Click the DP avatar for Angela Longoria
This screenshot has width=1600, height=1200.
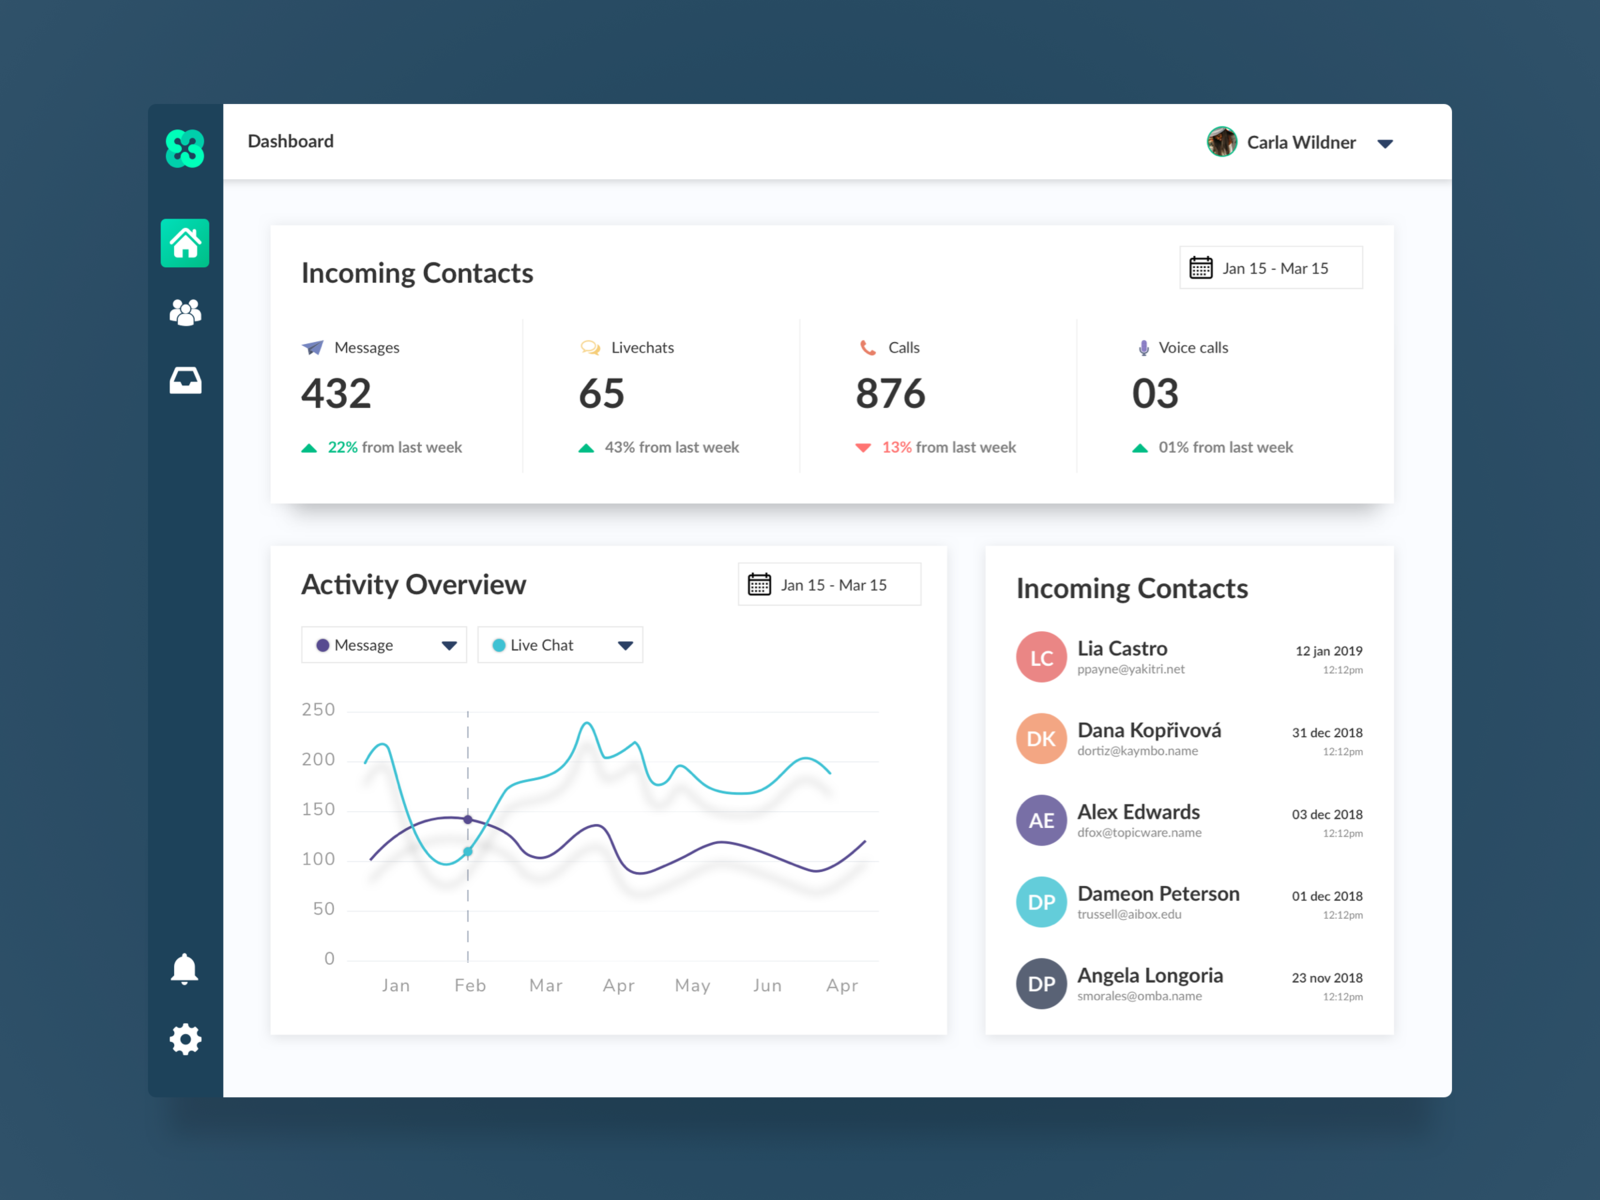pyautogui.click(x=1041, y=984)
